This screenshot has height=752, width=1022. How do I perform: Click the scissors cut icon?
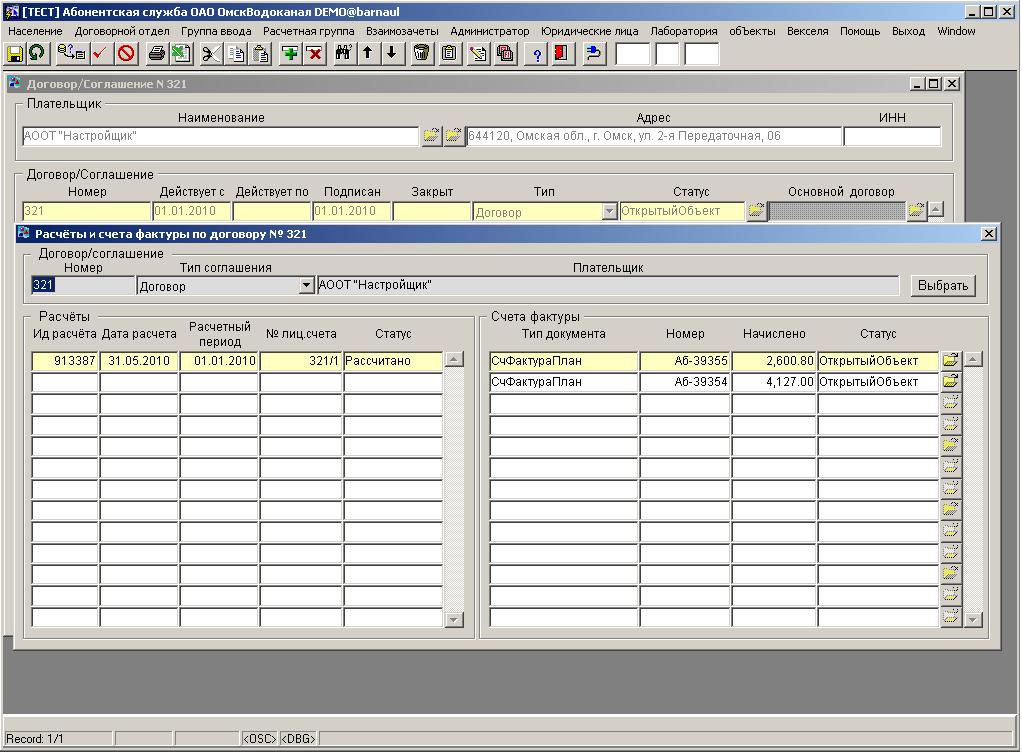click(211, 54)
